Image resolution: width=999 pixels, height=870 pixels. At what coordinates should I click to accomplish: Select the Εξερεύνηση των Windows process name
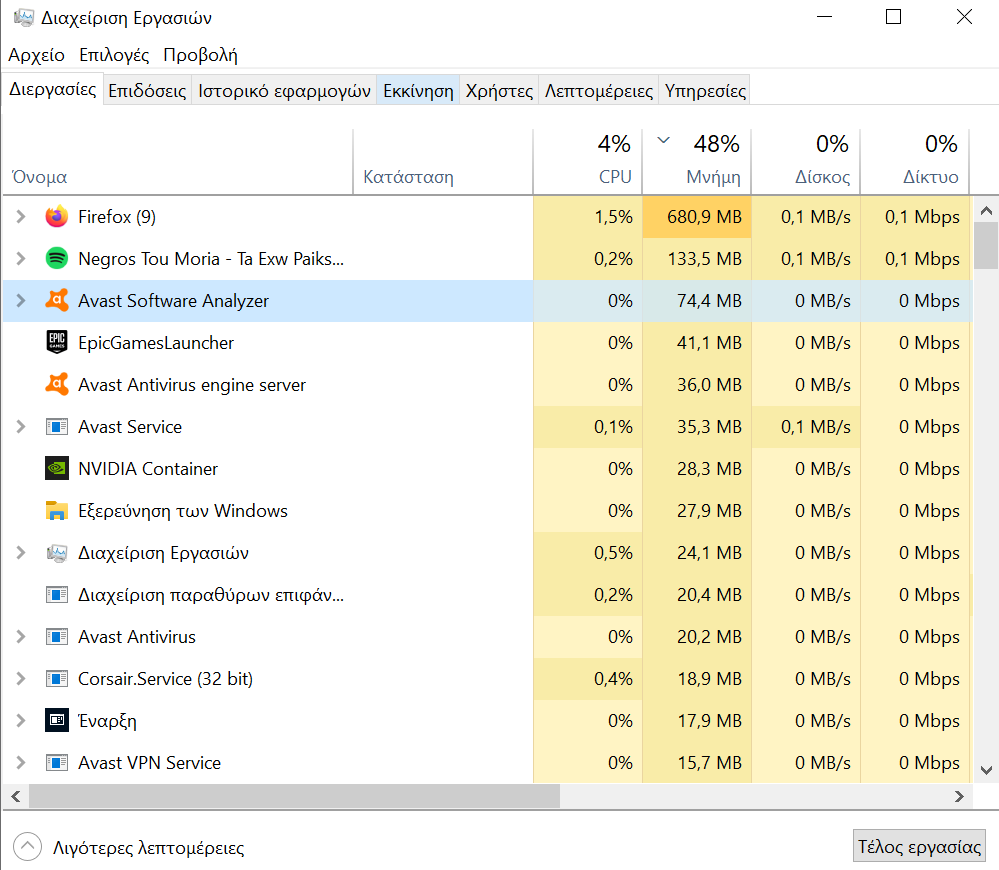(183, 511)
